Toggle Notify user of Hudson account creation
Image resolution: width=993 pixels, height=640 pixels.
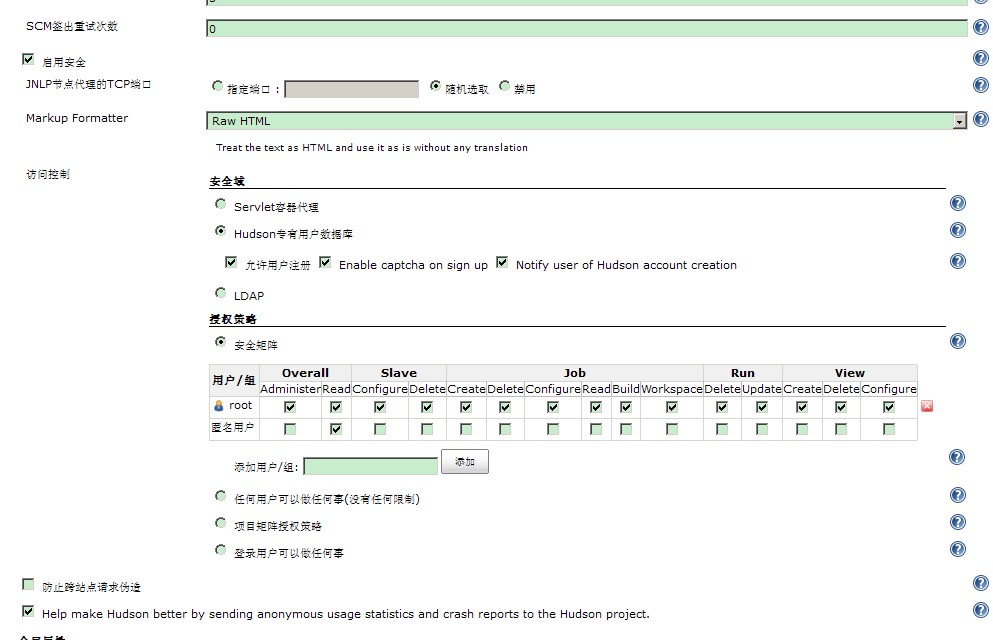click(x=502, y=262)
